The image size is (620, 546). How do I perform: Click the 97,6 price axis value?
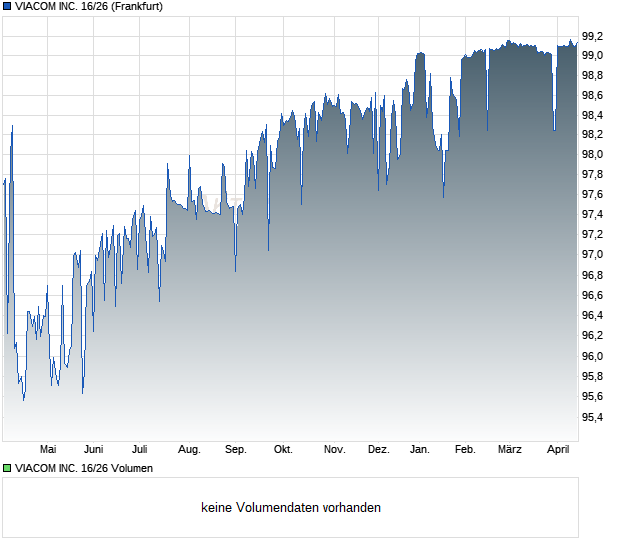pos(593,195)
